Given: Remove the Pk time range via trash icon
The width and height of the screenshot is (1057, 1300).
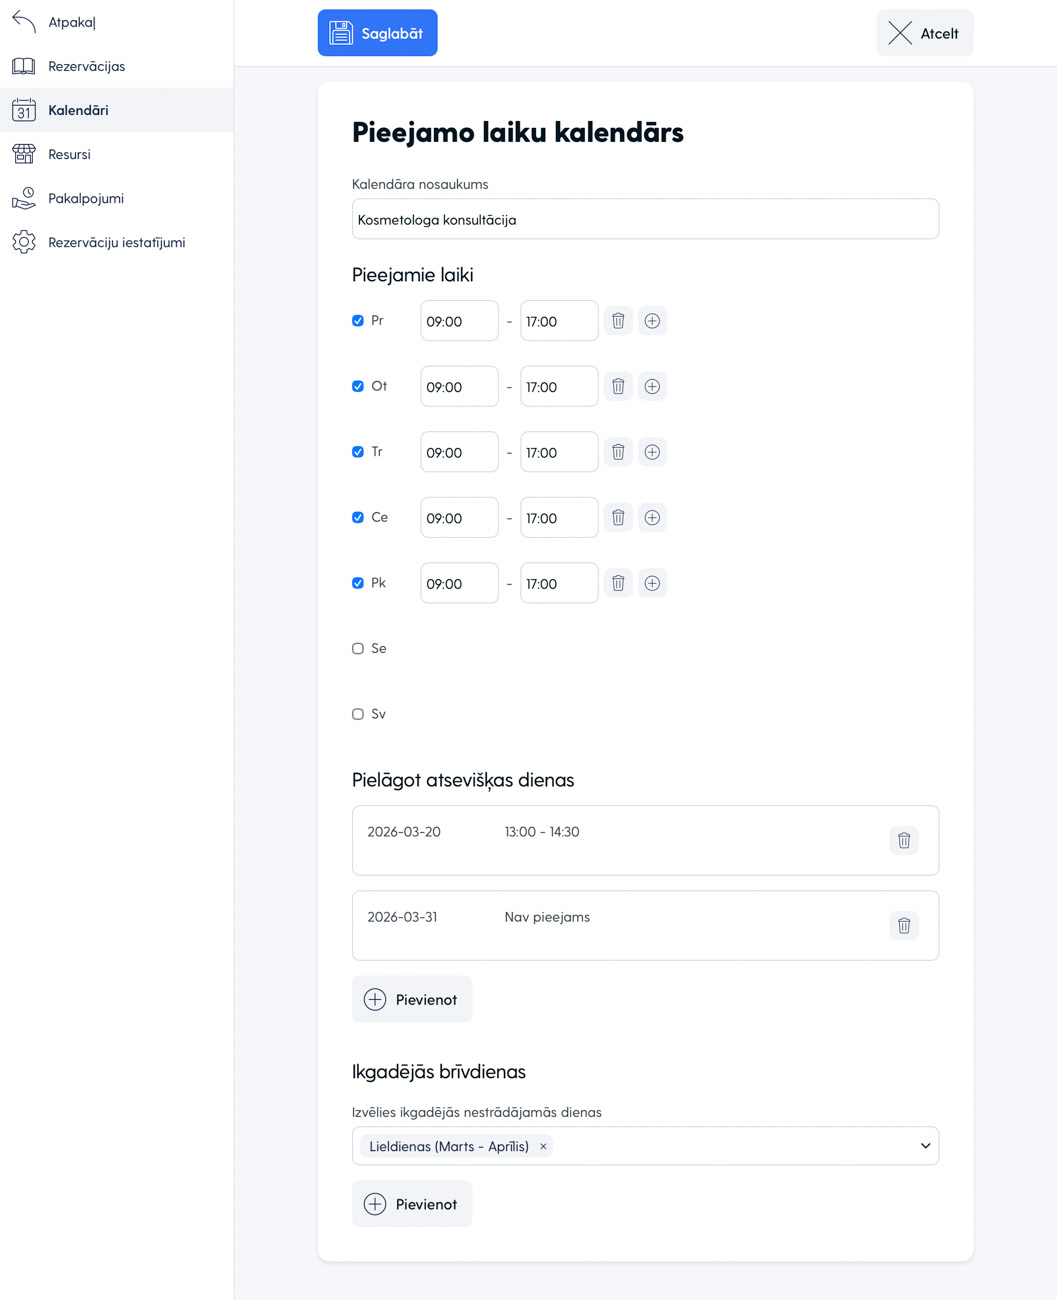Looking at the screenshot, I should pyautogui.click(x=618, y=583).
